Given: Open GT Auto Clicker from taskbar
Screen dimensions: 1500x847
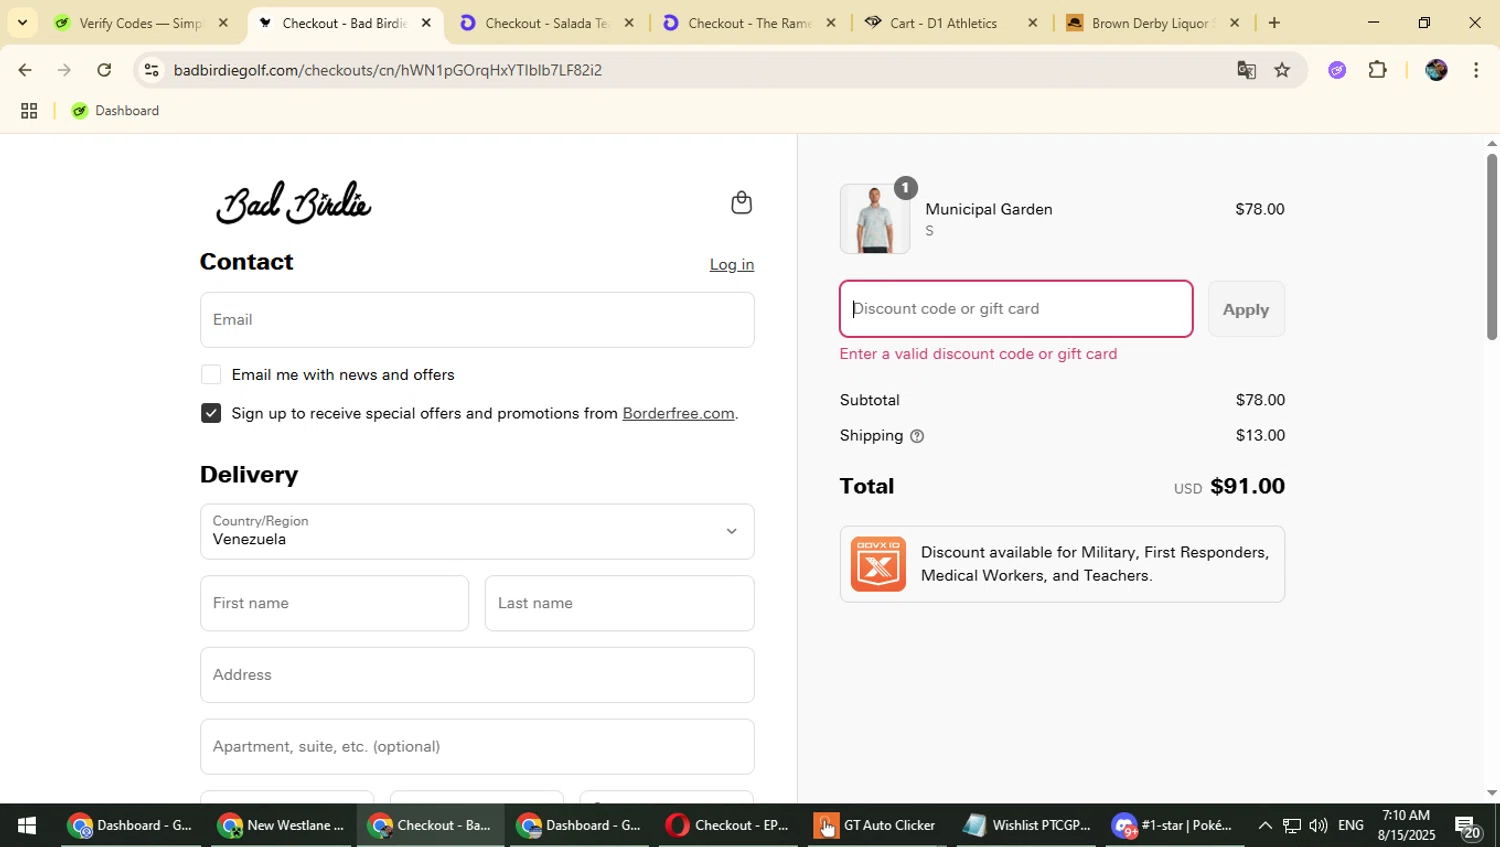Looking at the screenshot, I should pyautogui.click(x=875, y=826).
